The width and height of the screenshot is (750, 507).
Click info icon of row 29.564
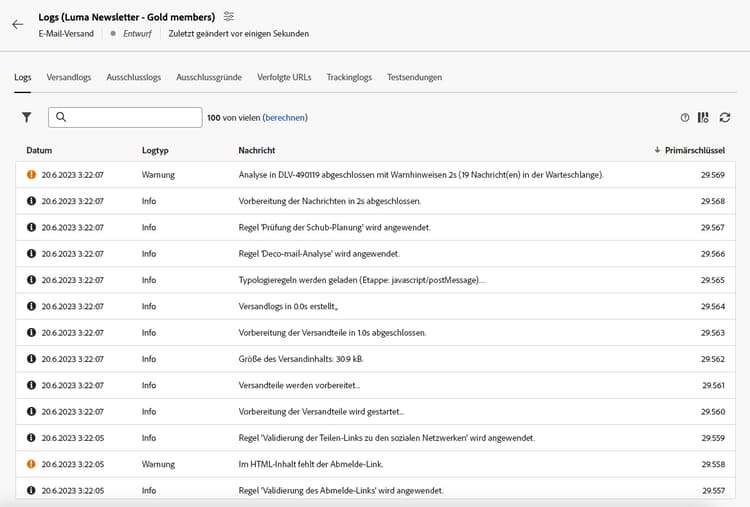[x=31, y=306]
